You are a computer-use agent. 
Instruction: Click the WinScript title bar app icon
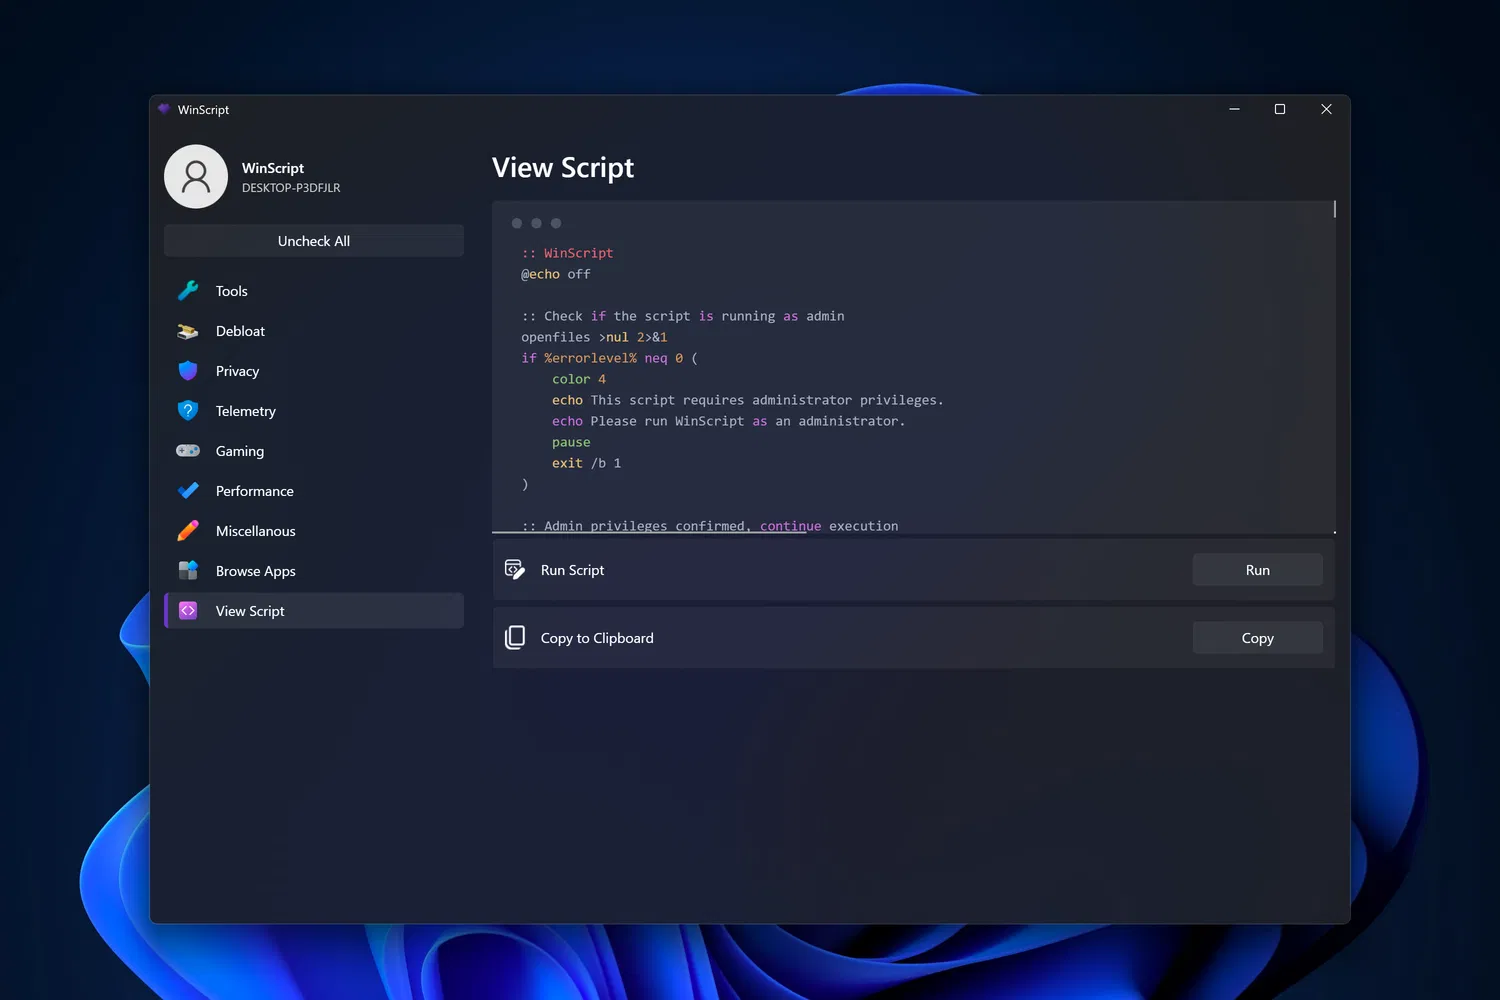click(x=164, y=110)
